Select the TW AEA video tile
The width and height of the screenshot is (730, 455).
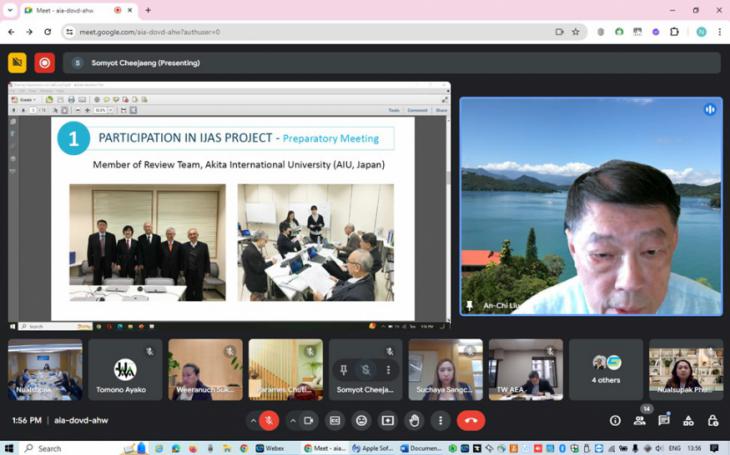click(526, 369)
